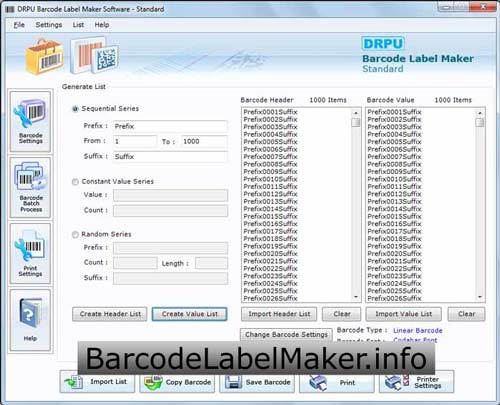Select Prefix0023Suffix in Barcode Value list

point(394,276)
